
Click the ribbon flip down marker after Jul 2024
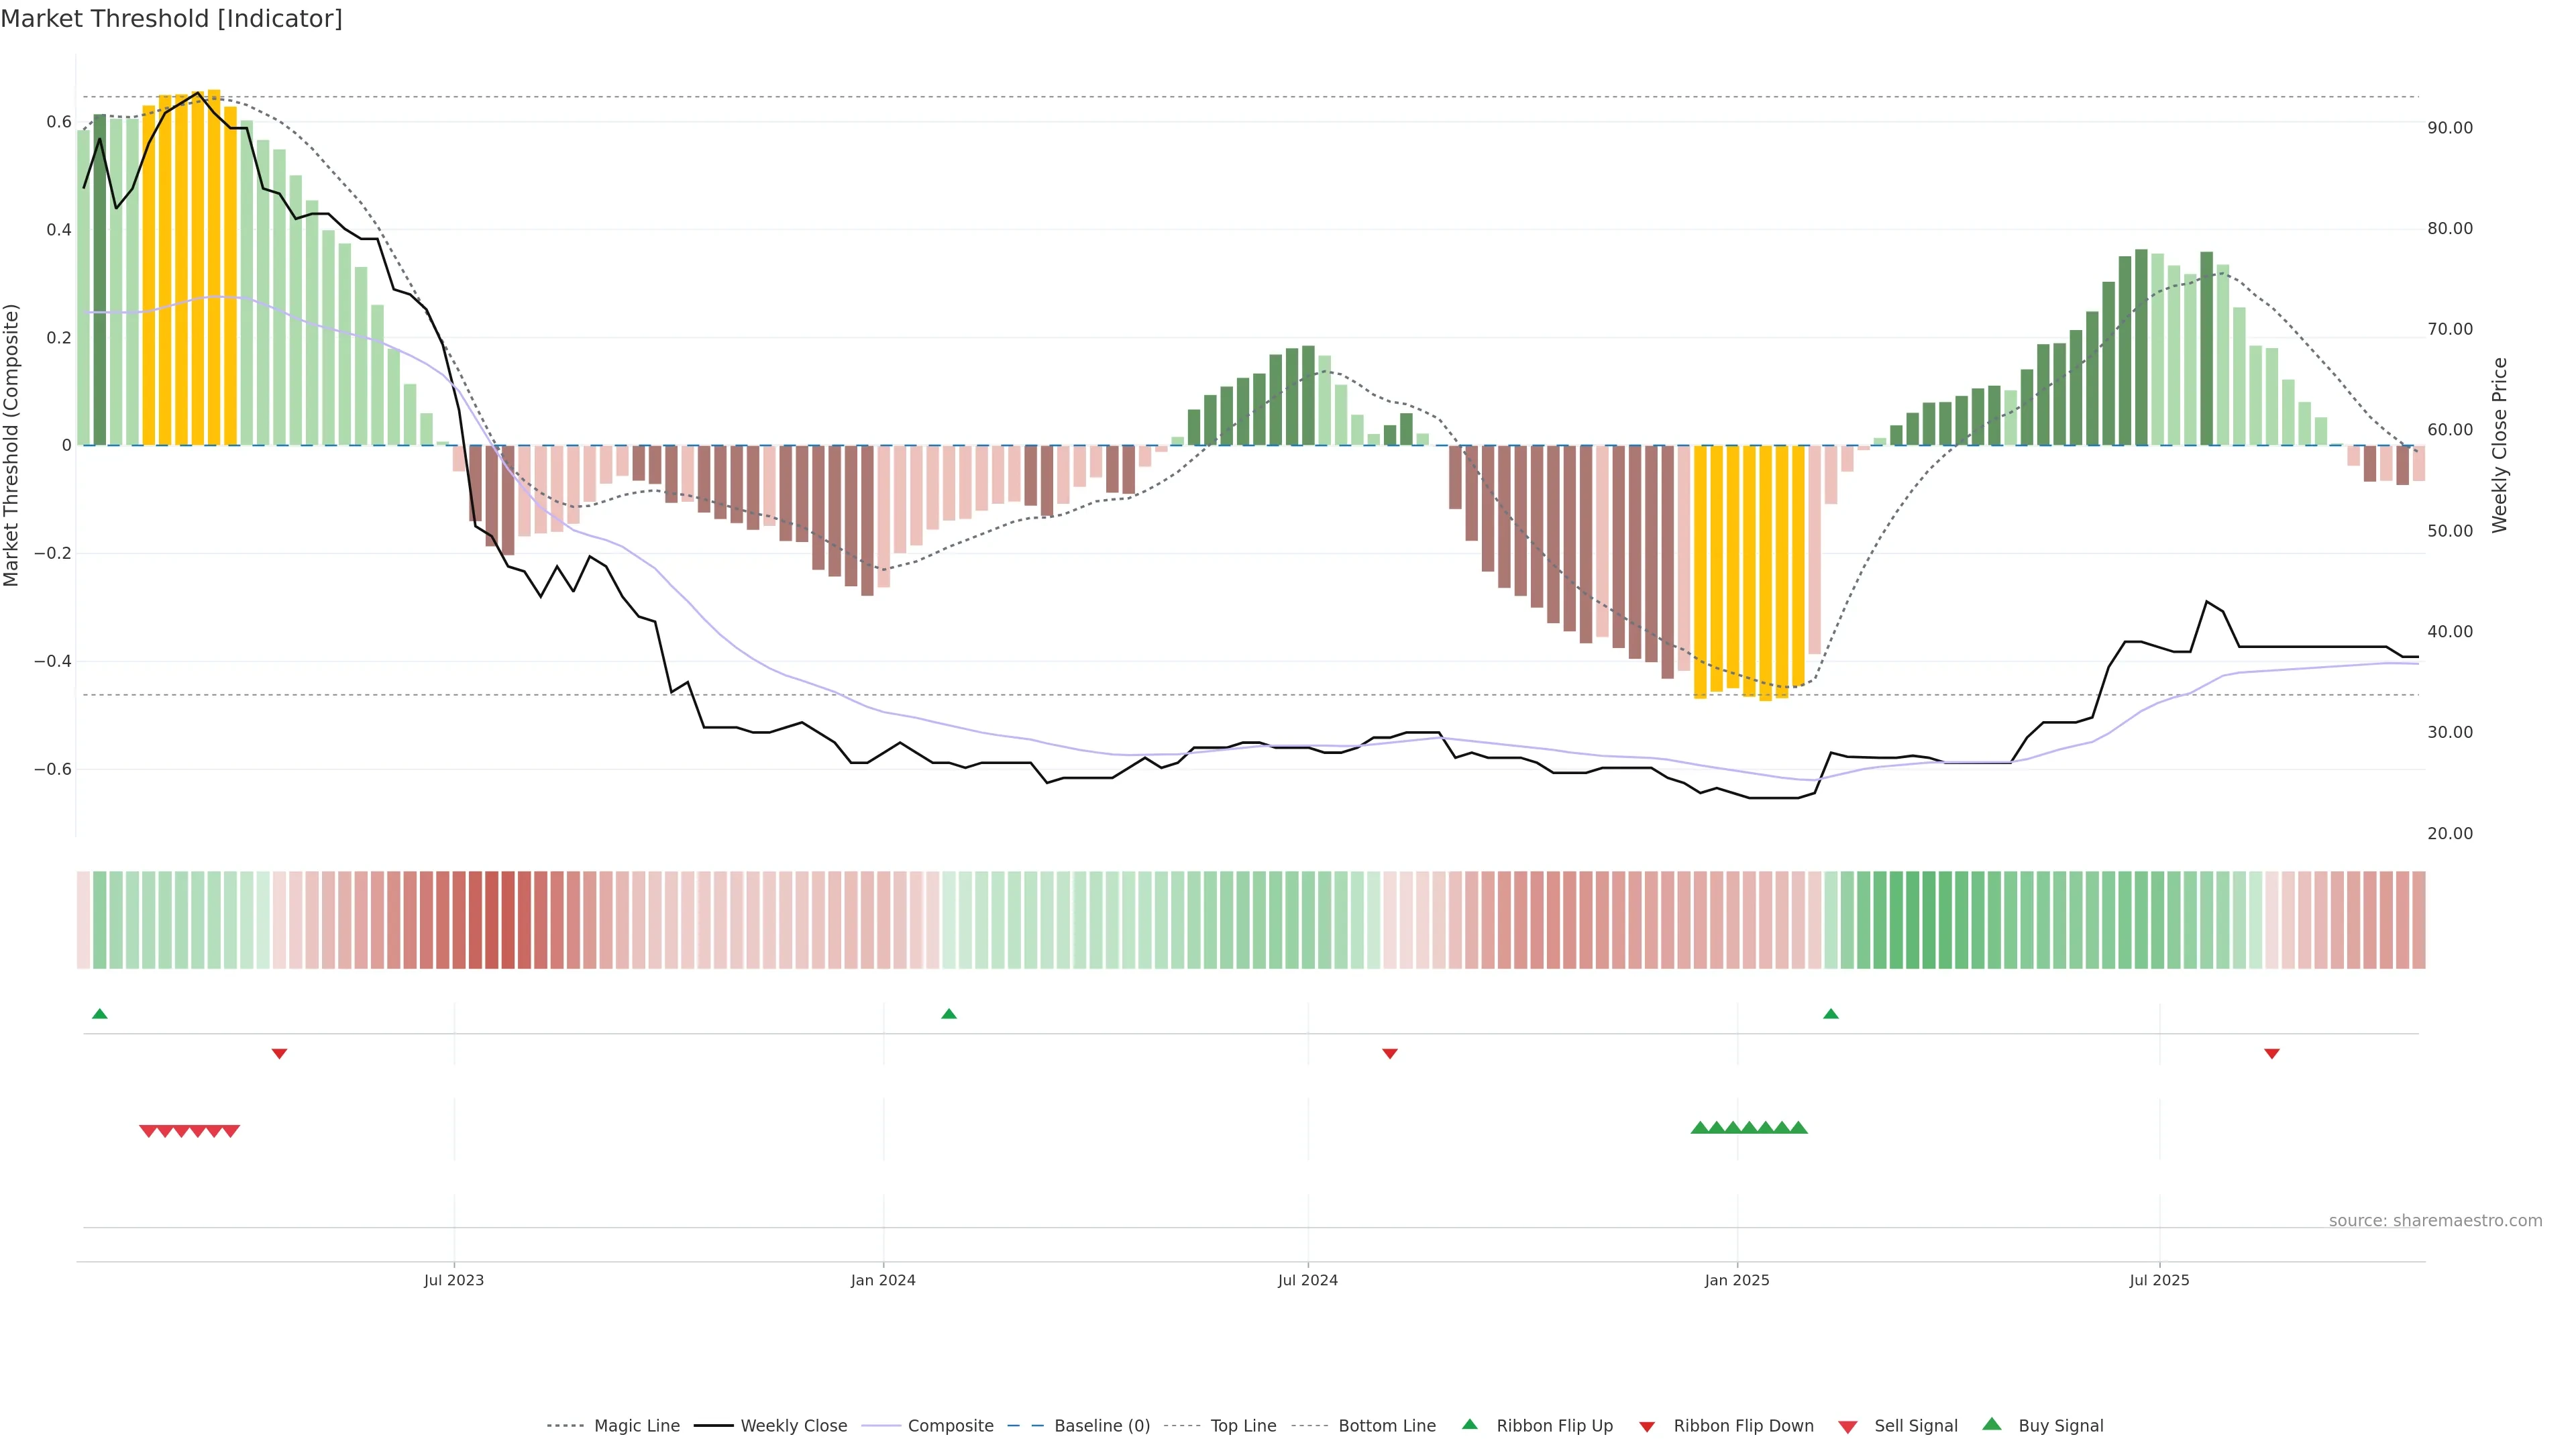[1389, 1054]
